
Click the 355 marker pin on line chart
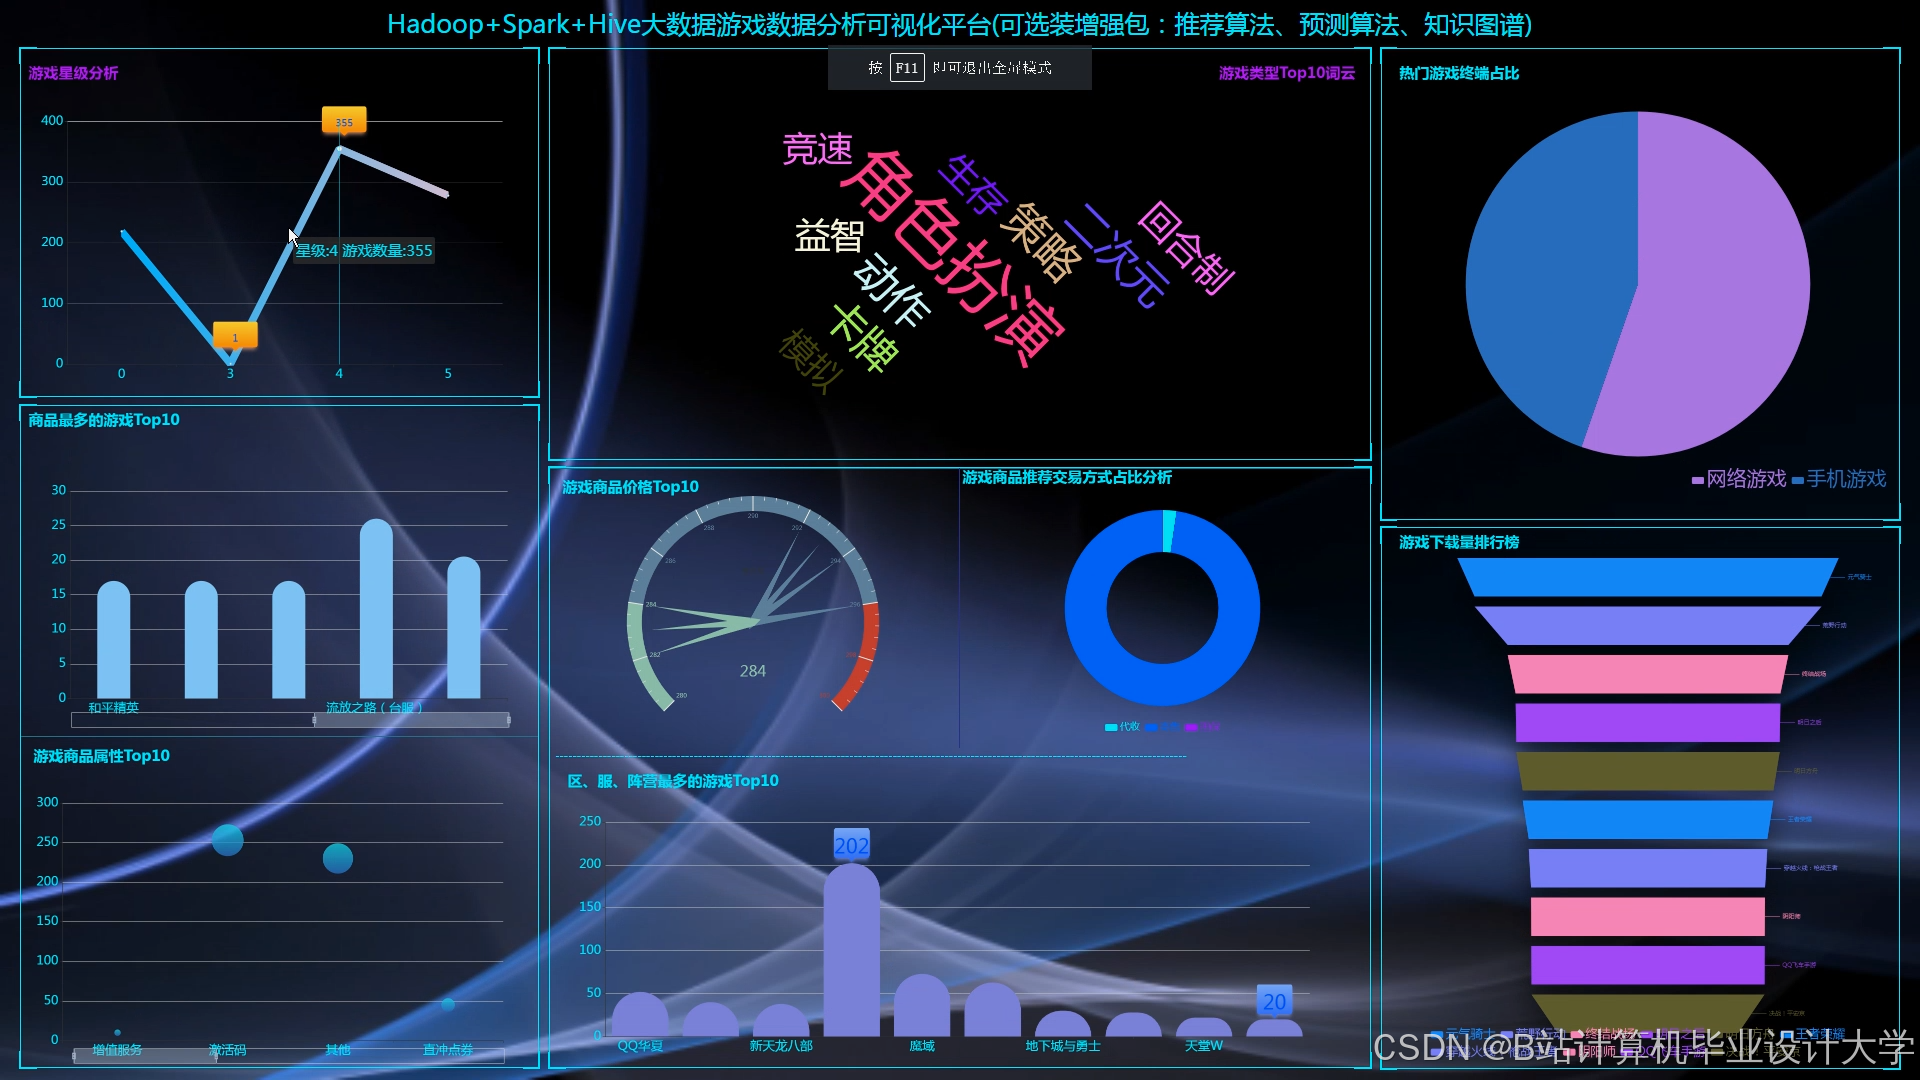344,120
